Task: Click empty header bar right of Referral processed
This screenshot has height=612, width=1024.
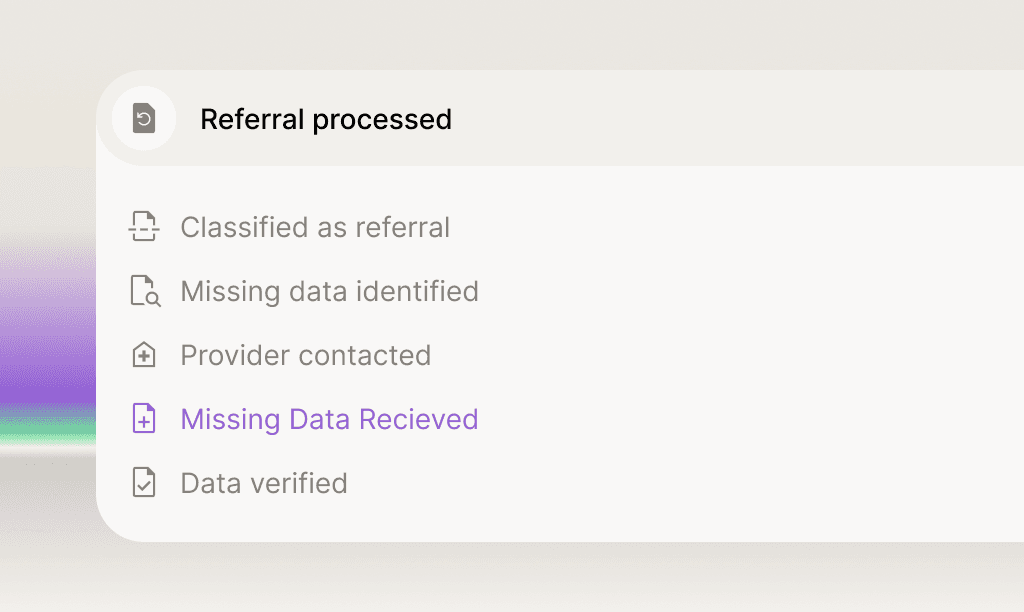Action: point(740,119)
